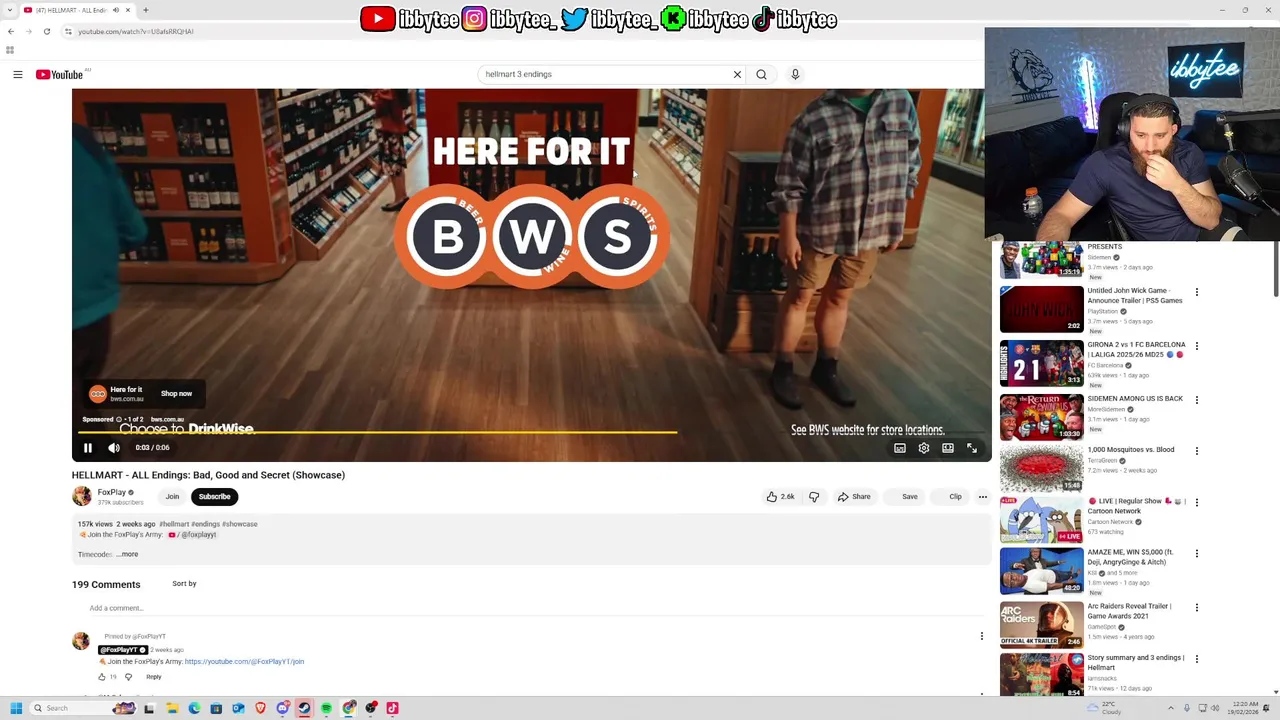
Task: Open FoxPlay channel name link
Action: 111,492
